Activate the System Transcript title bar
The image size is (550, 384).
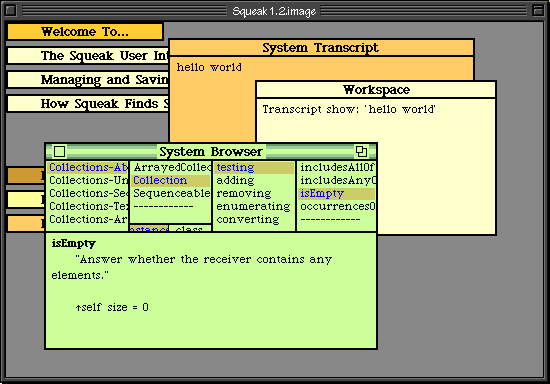(x=321, y=47)
